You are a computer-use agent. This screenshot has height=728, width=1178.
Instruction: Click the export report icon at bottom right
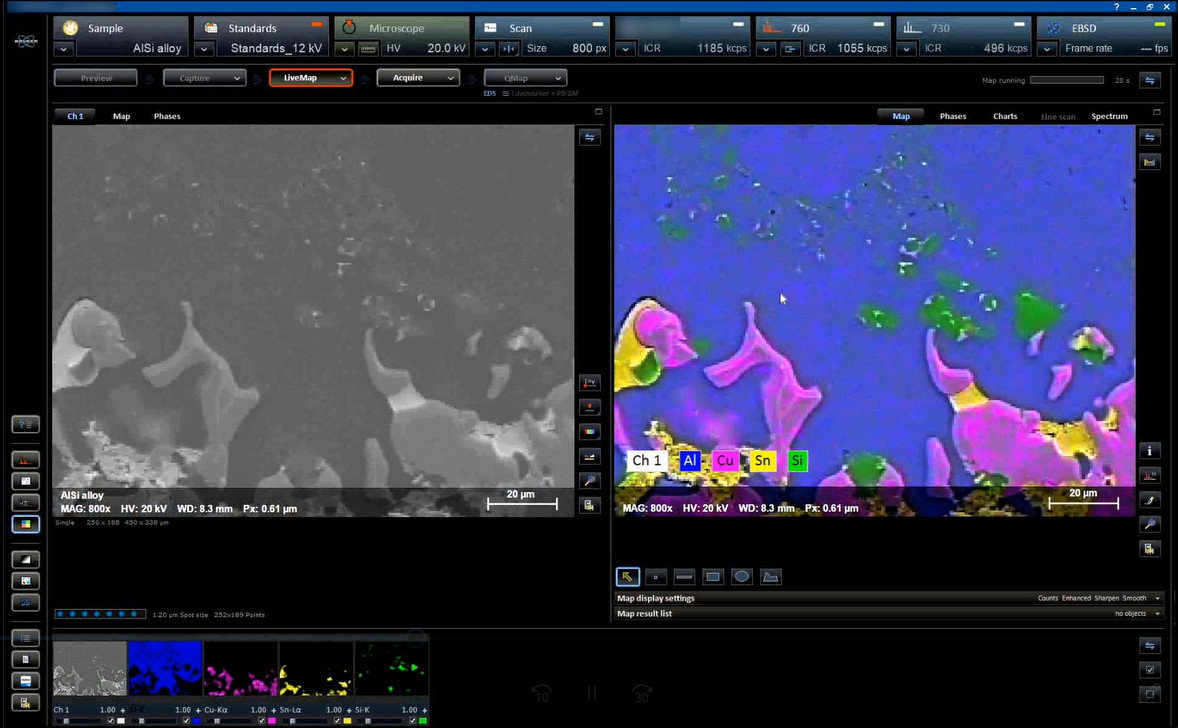pos(1149,548)
